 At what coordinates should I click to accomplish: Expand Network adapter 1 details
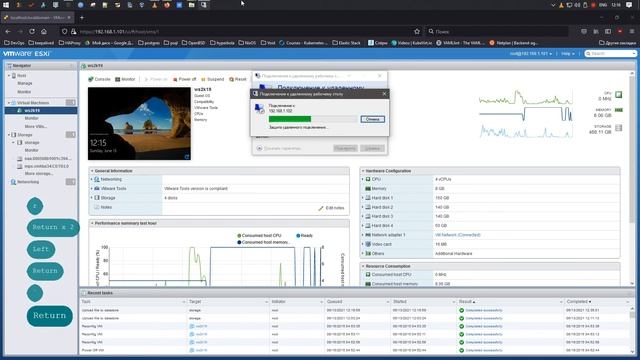(x=362, y=235)
